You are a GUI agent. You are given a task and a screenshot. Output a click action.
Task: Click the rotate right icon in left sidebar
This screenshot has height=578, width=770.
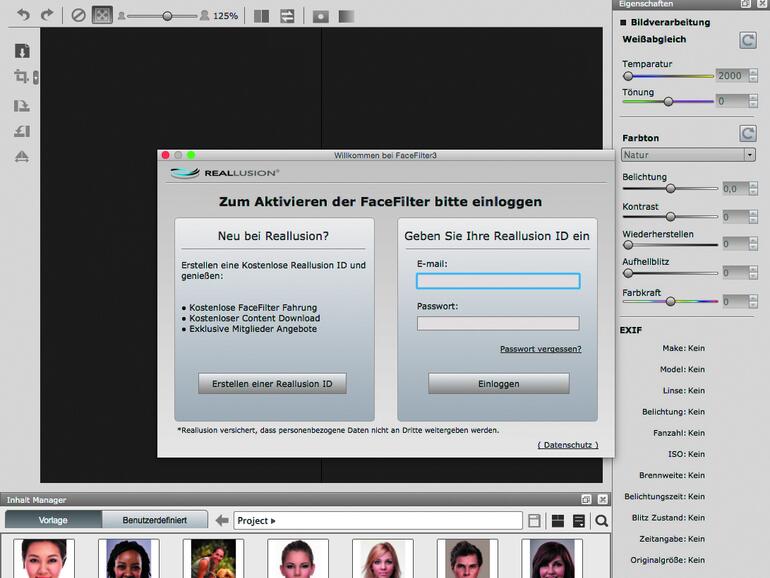(22, 105)
